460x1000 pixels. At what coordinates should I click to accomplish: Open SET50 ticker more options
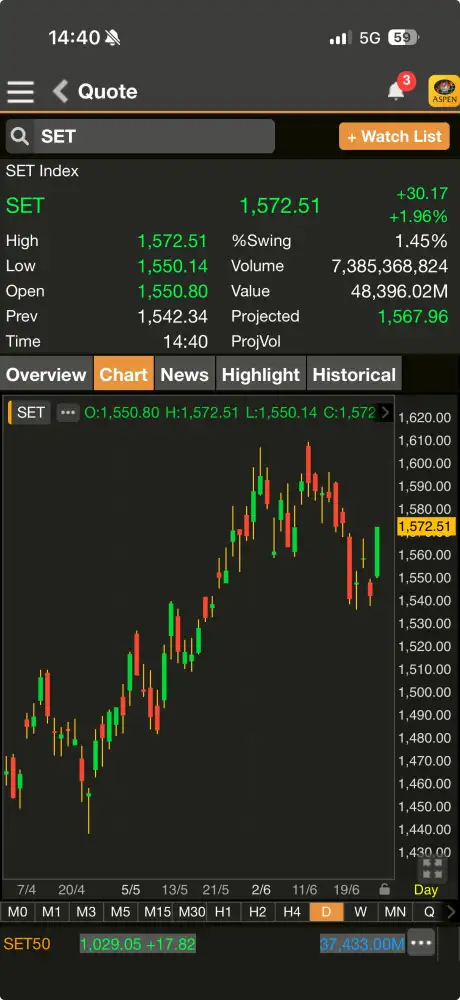tap(422, 943)
